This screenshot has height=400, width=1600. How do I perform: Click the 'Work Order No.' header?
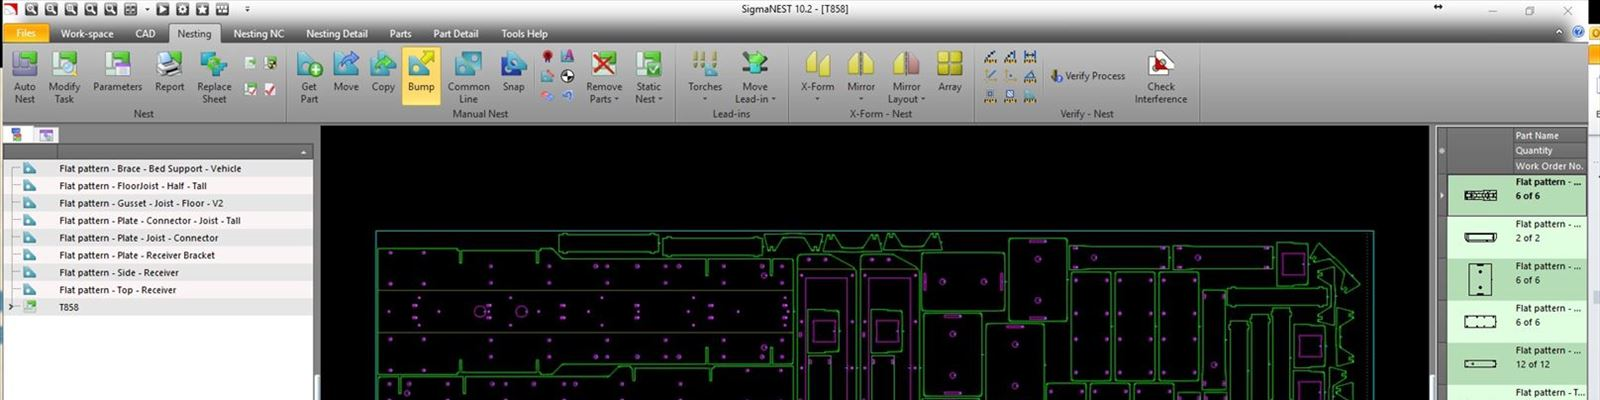click(x=1549, y=166)
